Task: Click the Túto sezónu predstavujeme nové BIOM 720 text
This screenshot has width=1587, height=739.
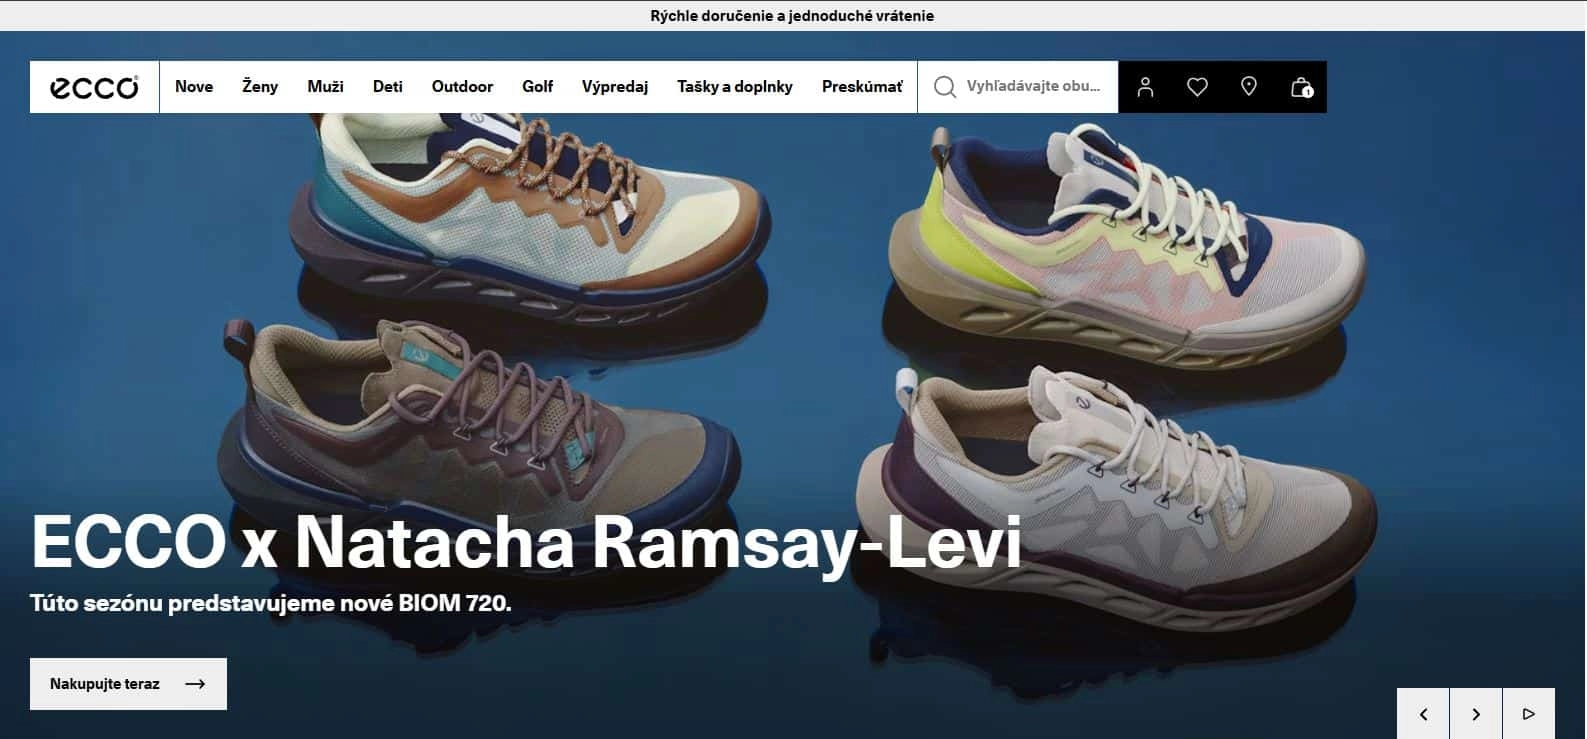Action: pos(271,603)
